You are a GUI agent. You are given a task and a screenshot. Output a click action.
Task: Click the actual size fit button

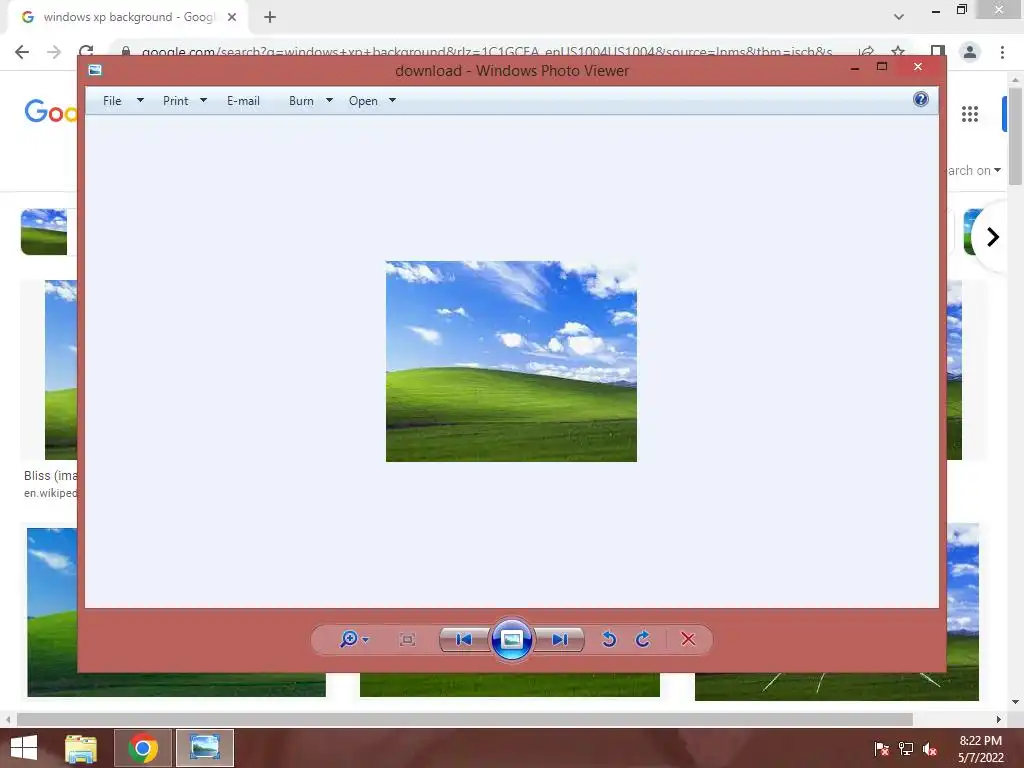pyautogui.click(x=408, y=640)
